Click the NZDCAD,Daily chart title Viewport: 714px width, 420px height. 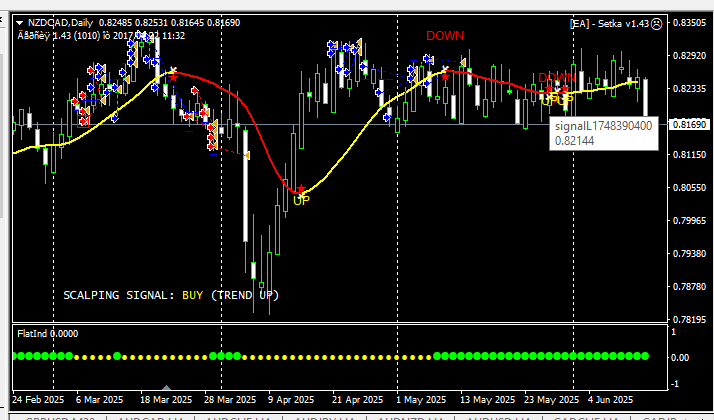pyautogui.click(x=60, y=23)
